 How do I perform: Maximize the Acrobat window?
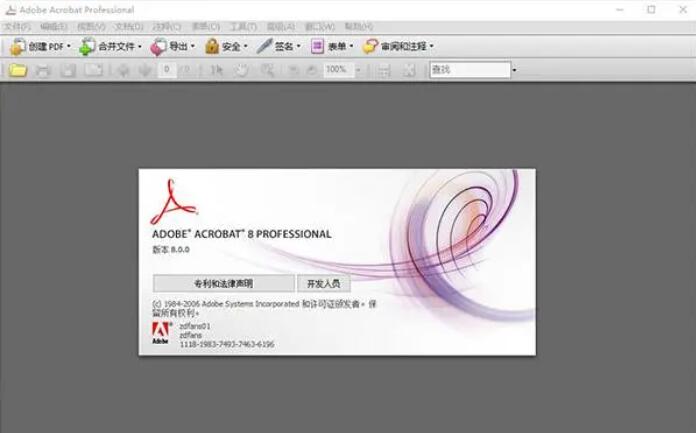click(x=651, y=10)
